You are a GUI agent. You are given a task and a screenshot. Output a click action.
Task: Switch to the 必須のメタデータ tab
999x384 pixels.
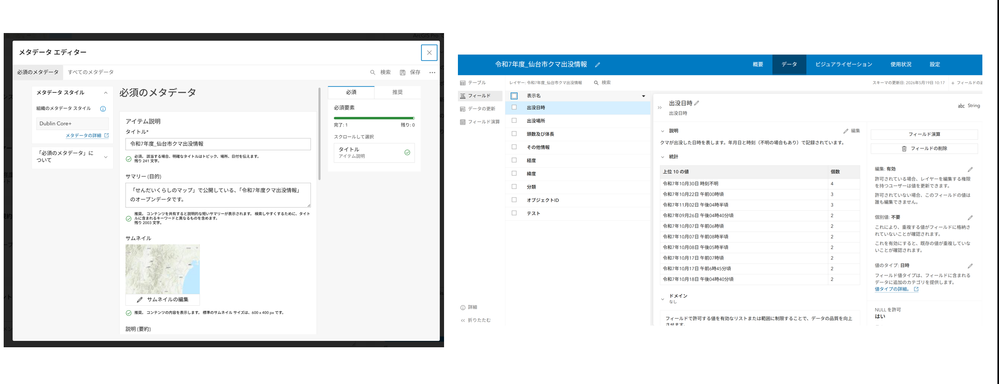[x=38, y=73]
